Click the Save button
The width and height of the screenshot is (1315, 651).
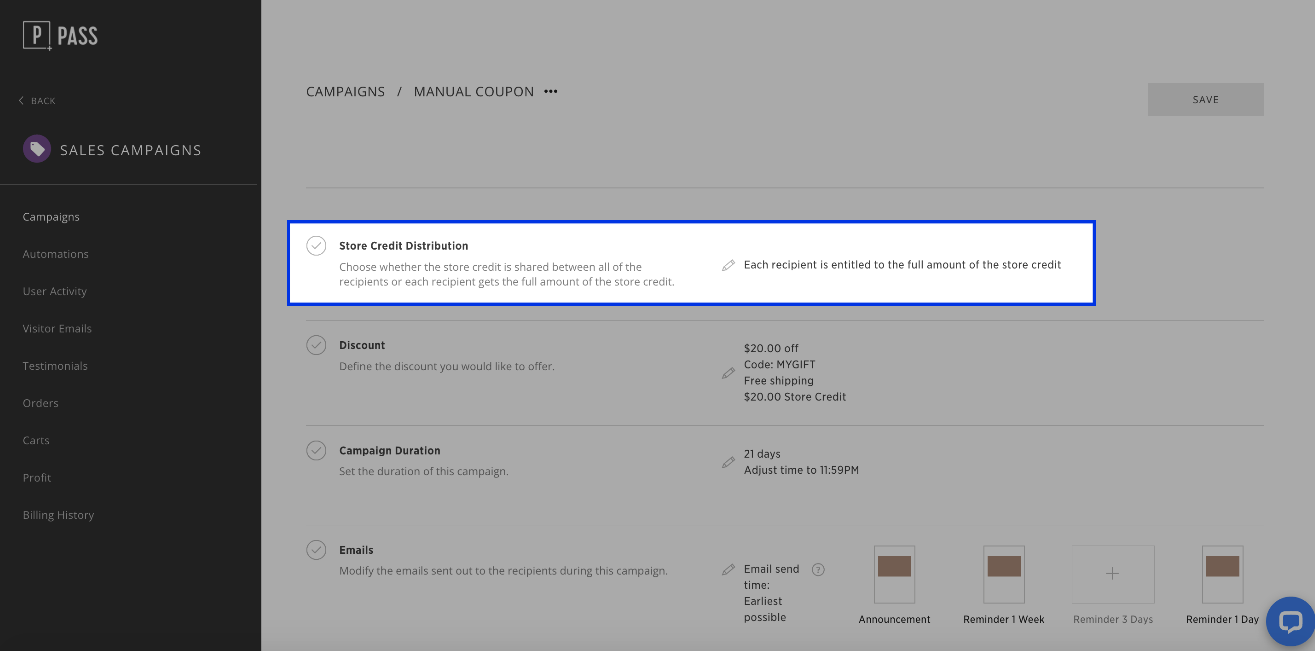[1206, 99]
